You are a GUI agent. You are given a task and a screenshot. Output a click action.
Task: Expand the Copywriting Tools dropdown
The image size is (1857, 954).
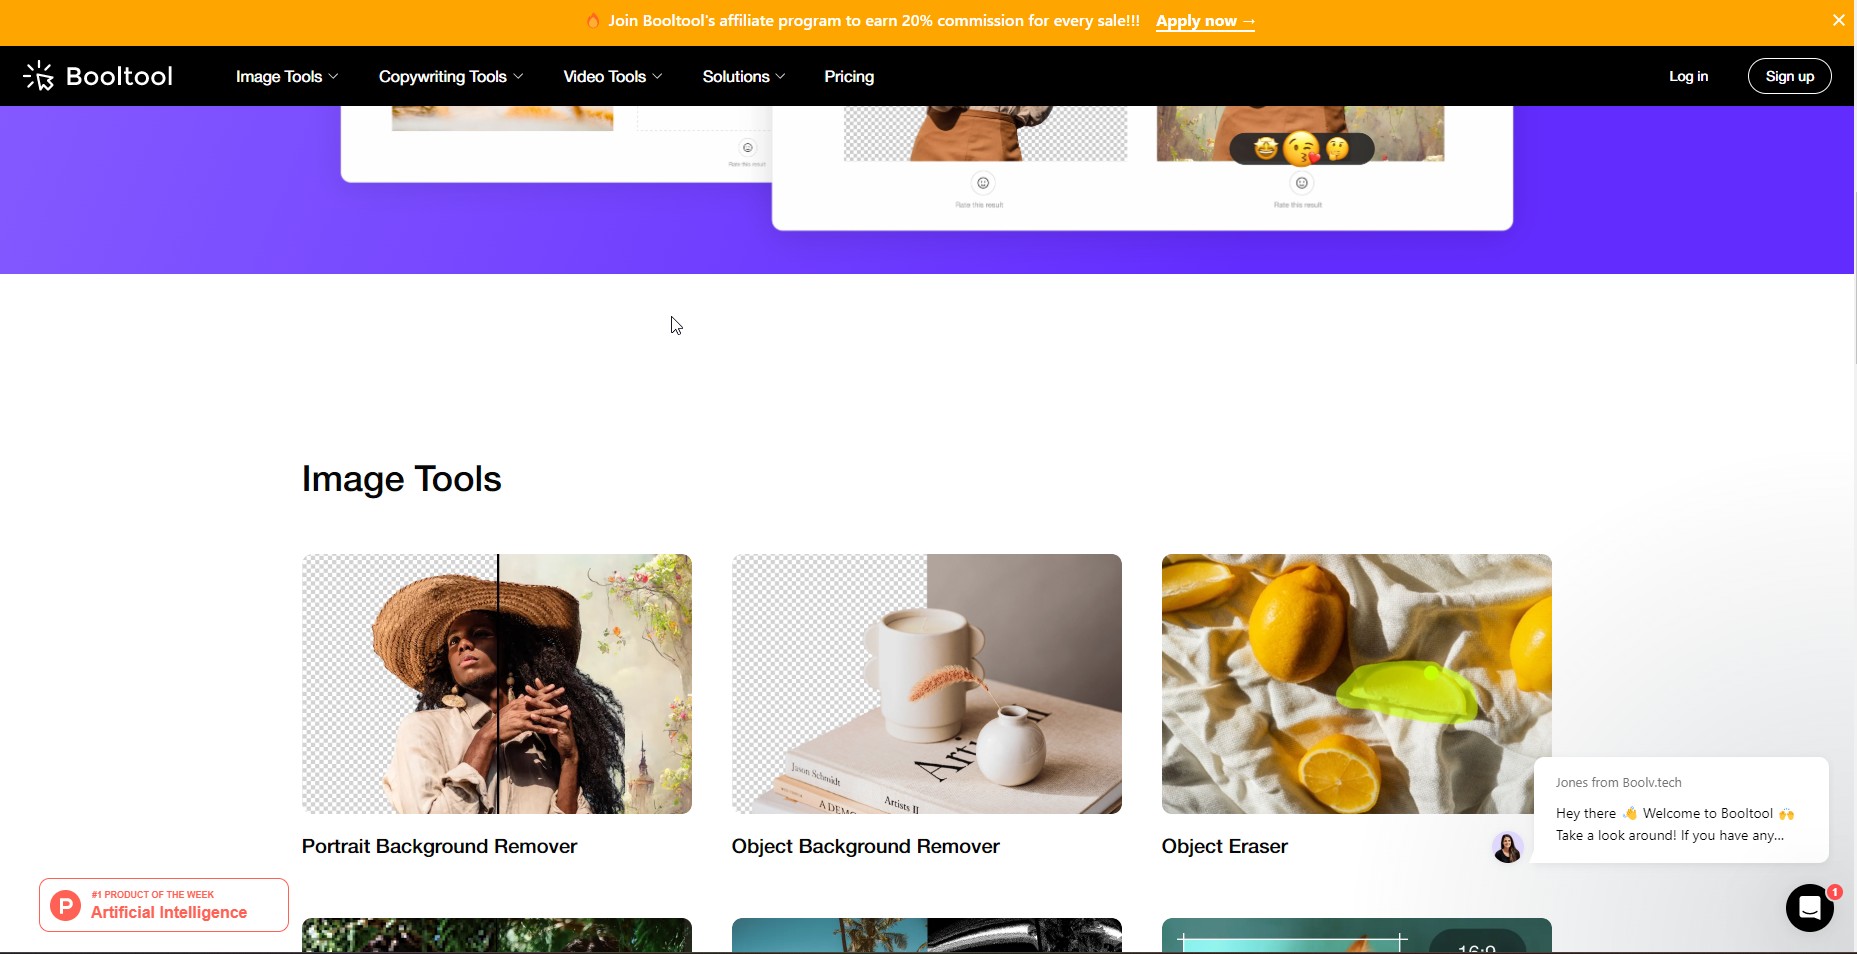451,76
